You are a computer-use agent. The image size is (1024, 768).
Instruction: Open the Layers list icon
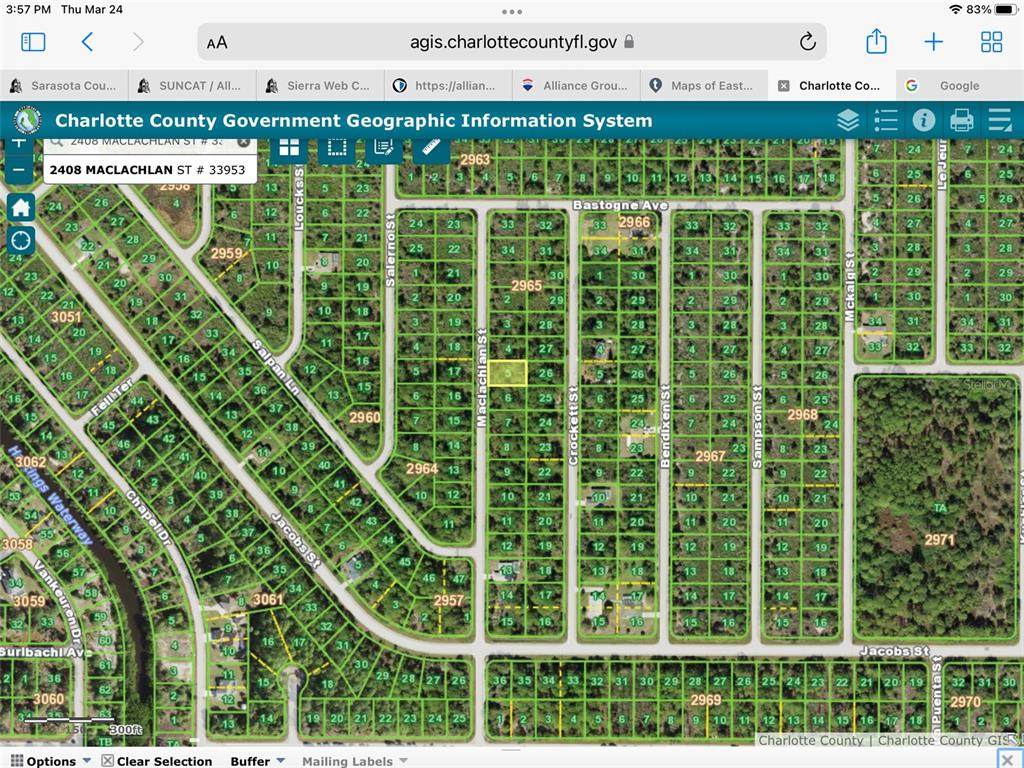point(848,120)
